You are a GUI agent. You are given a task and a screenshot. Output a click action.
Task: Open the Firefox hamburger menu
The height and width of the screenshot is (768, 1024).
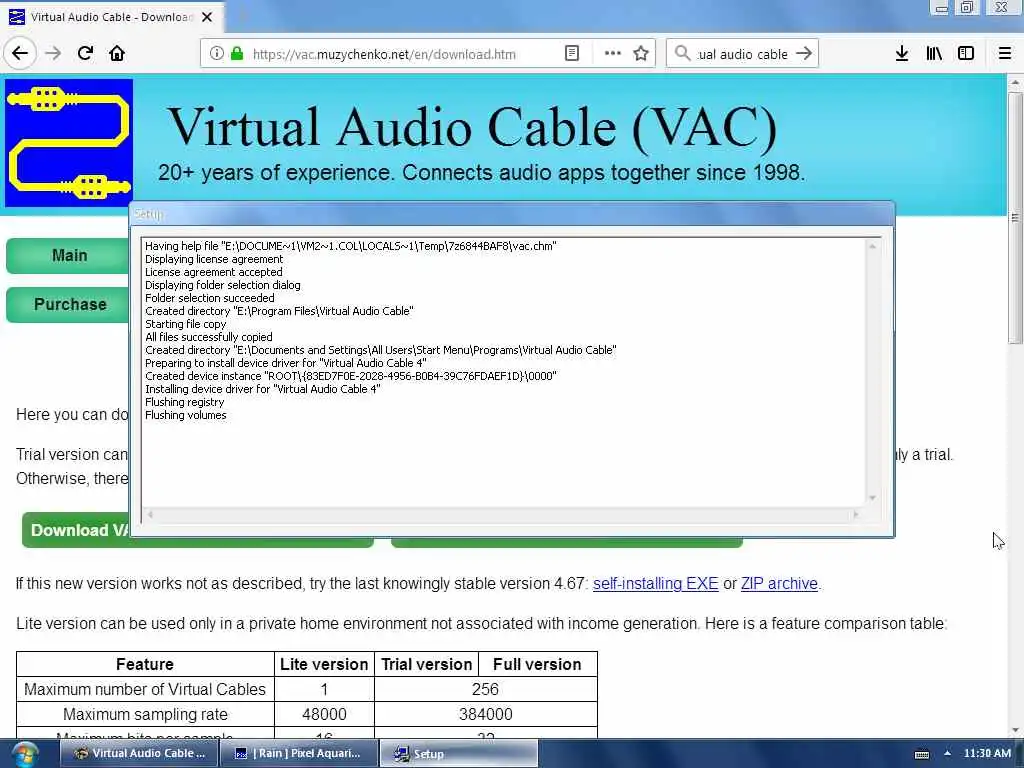[1005, 54]
